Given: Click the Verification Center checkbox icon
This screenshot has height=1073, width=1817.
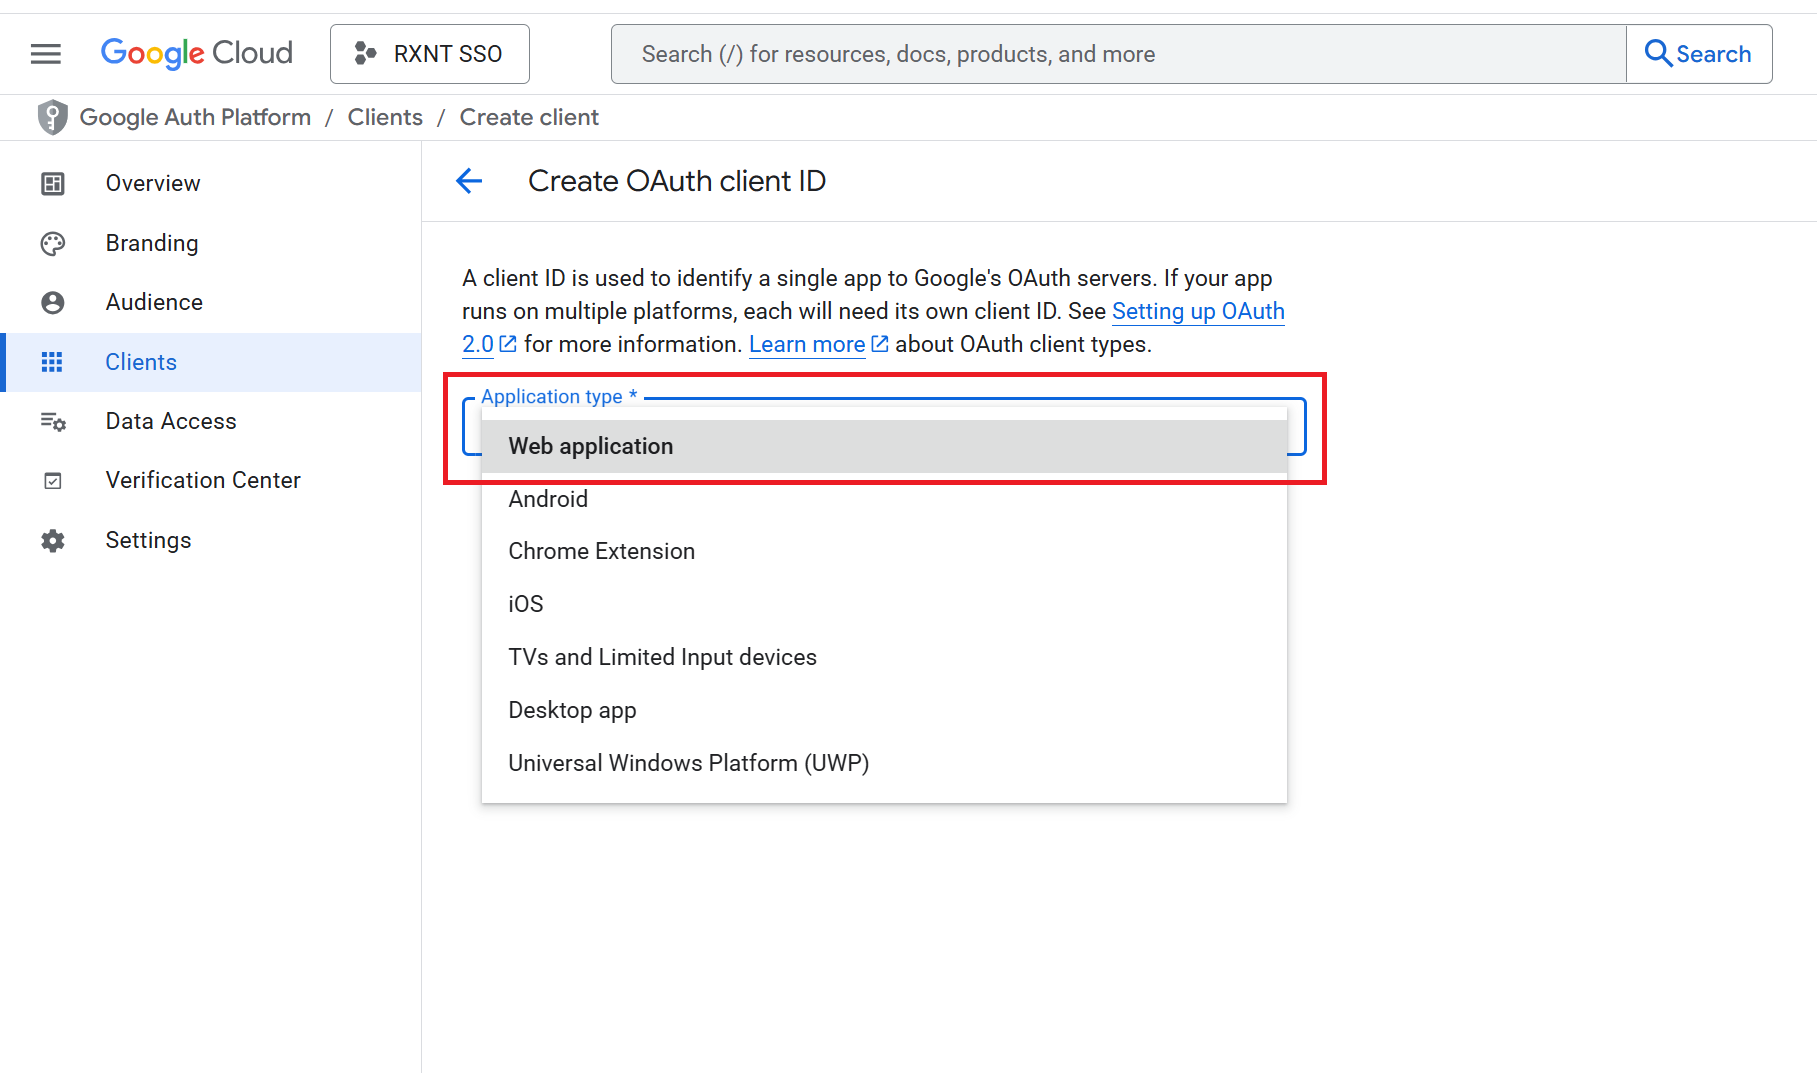Looking at the screenshot, I should click(x=53, y=481).
